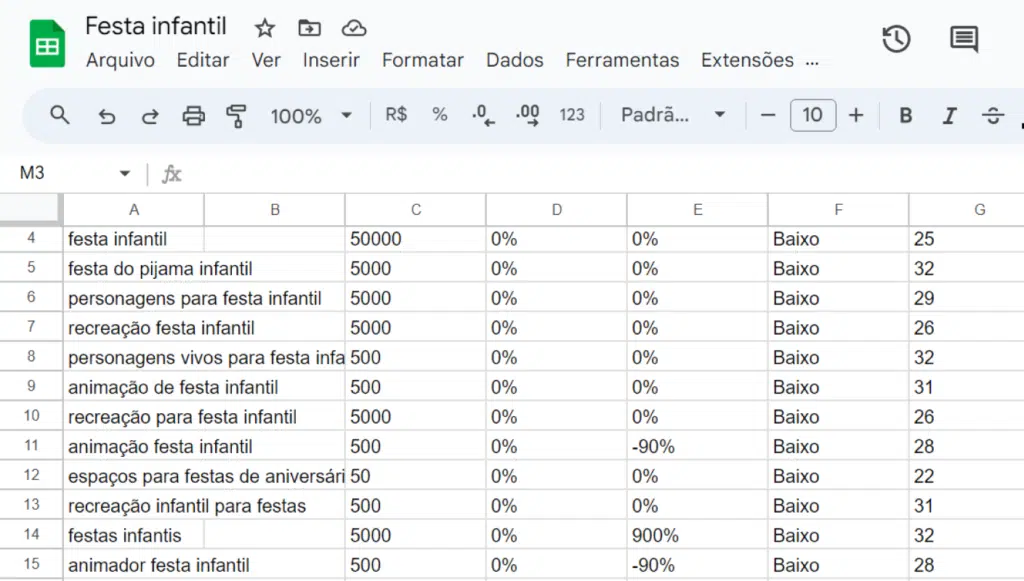Open the Extensões menu
Screen dimensions: 1024x581
click(x=747, y=60)
